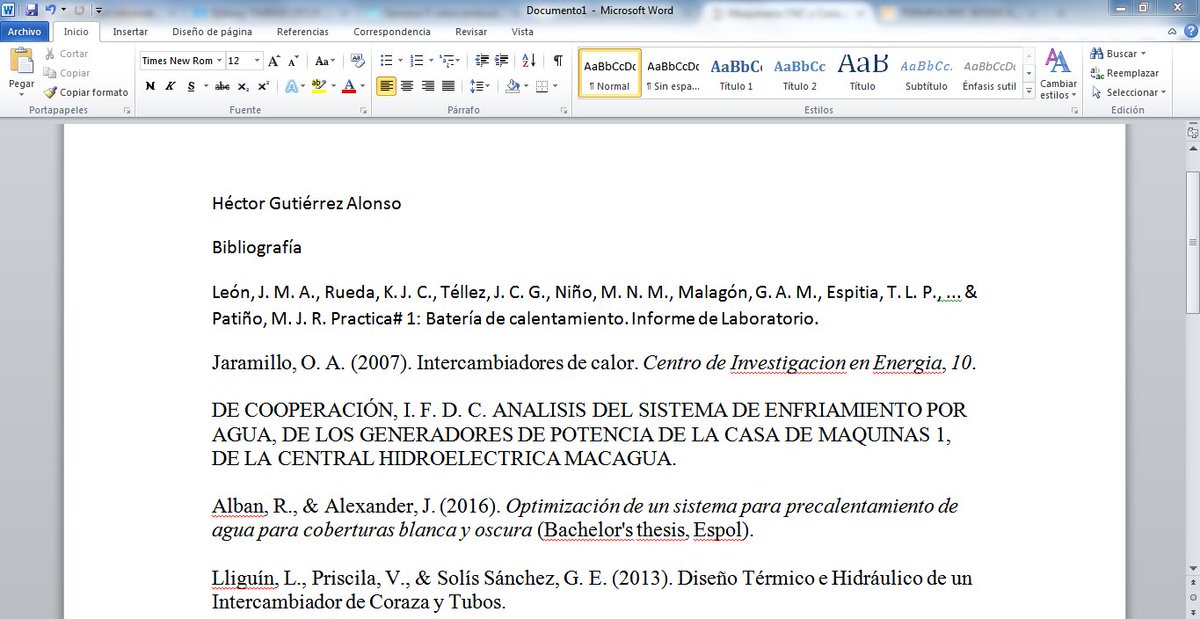Screen dimensions: 1200x619
Task: Click Reemplazar in Edición group
Action: [x=1125, y=73]
